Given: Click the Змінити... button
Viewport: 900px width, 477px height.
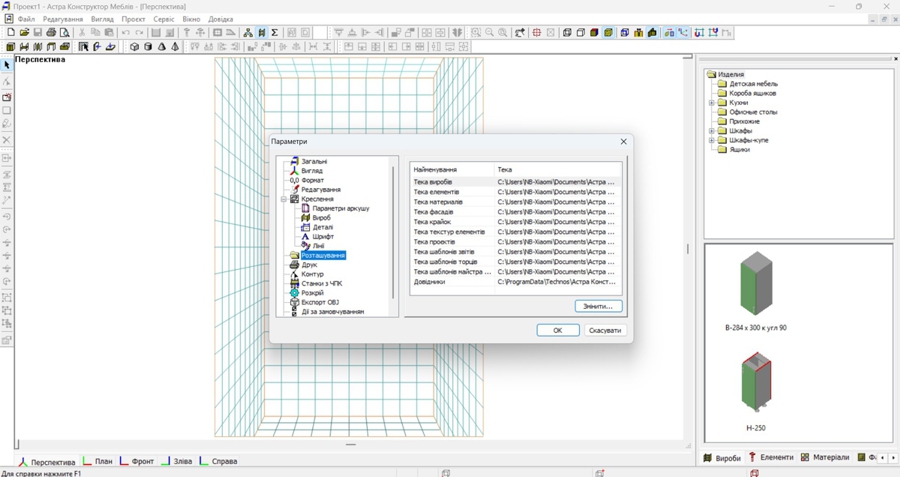Looking at the screenshot, I should 598,307.
